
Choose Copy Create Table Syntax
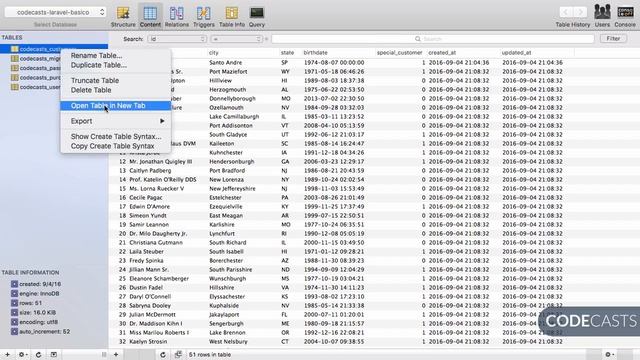click(x=113, y=146)
